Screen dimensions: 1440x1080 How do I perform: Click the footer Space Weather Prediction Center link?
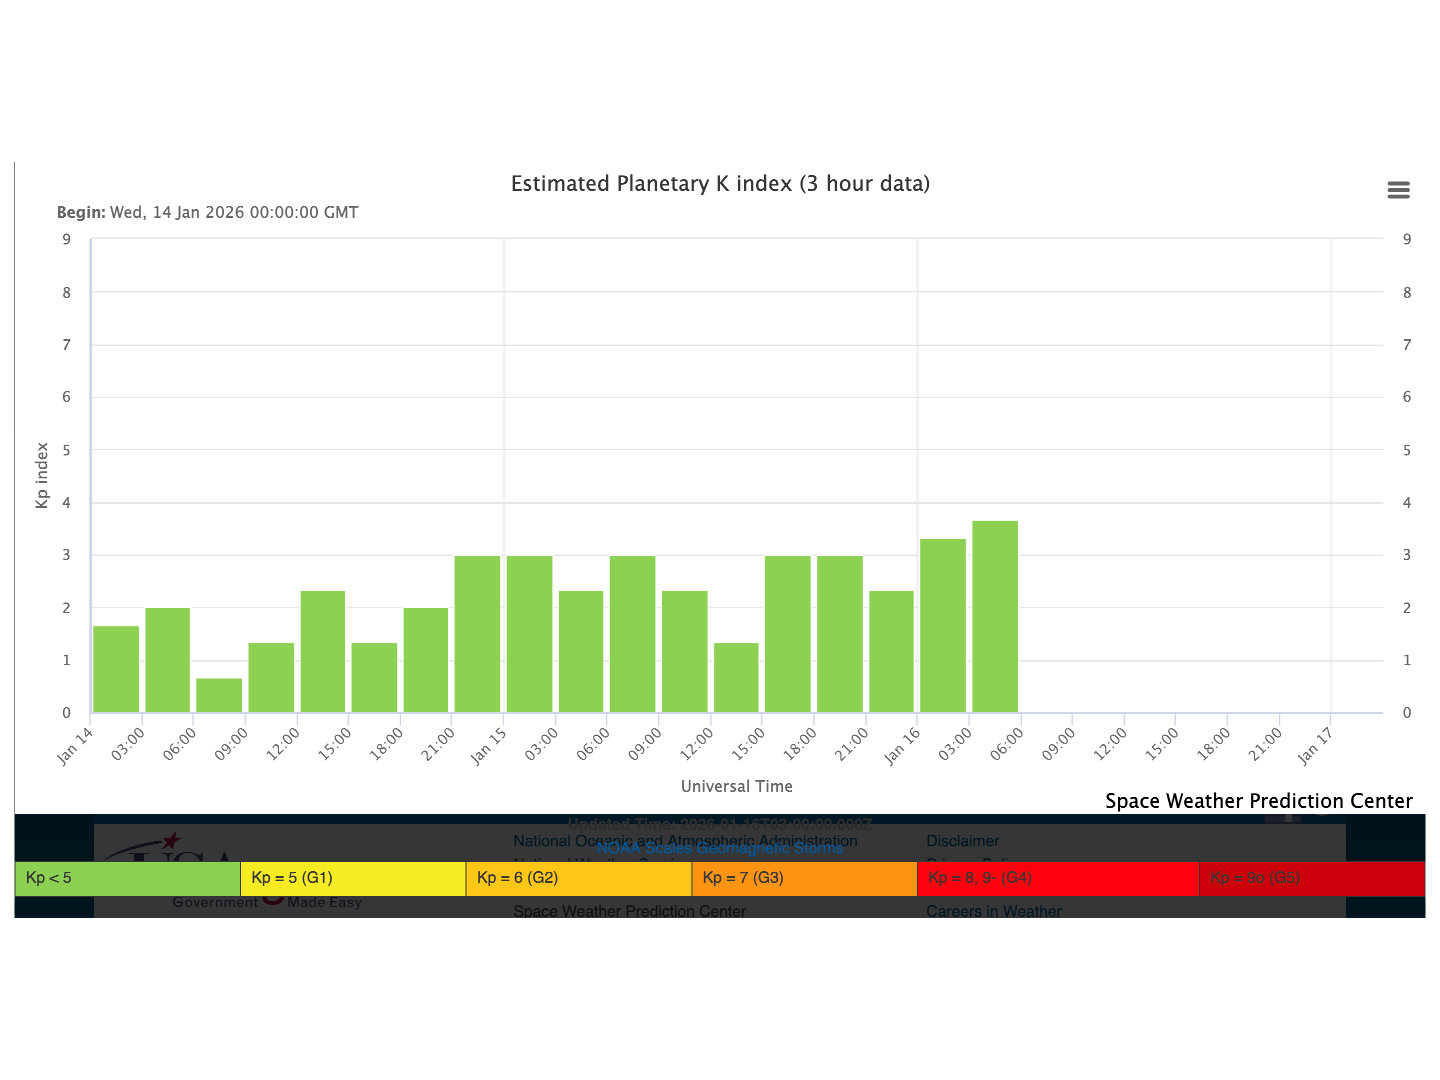[629, 911]
